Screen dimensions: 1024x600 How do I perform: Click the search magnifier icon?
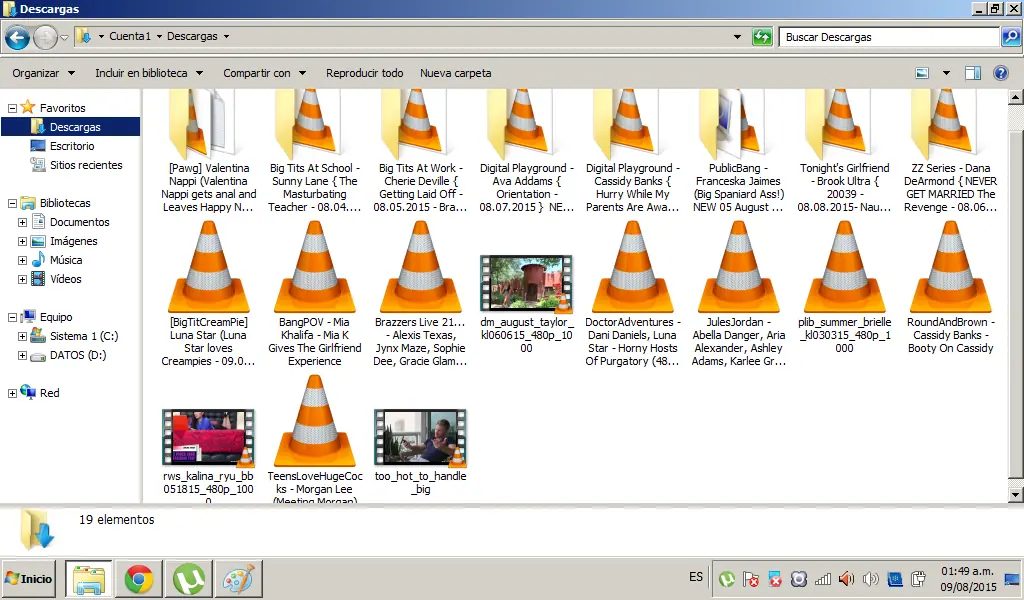pos(1010,37)
